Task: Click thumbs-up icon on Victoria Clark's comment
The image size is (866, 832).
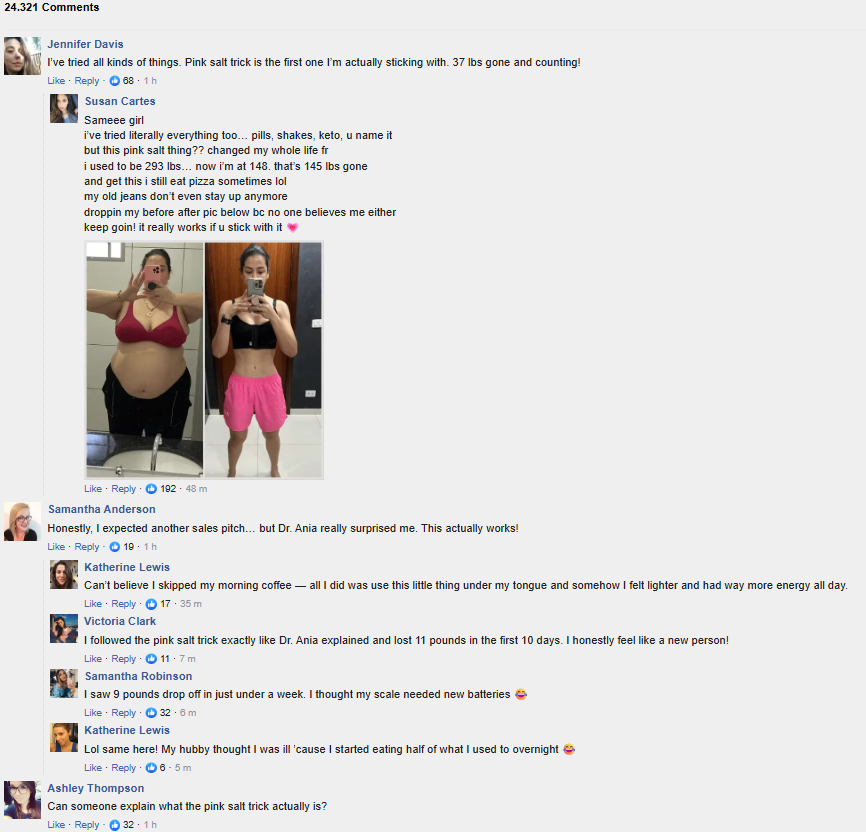Action: 151,659
